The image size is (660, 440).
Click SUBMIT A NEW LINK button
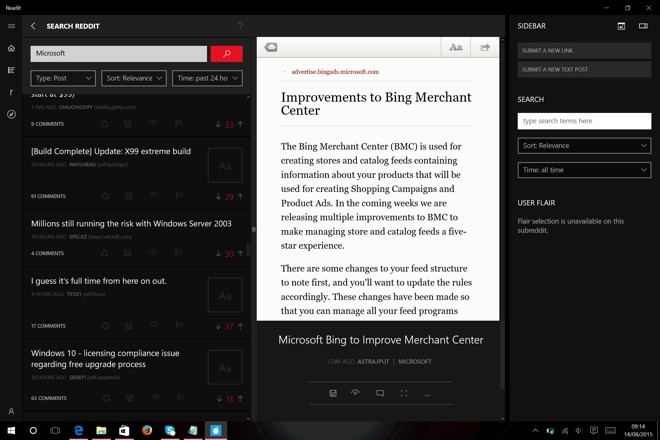click(584, 51)
